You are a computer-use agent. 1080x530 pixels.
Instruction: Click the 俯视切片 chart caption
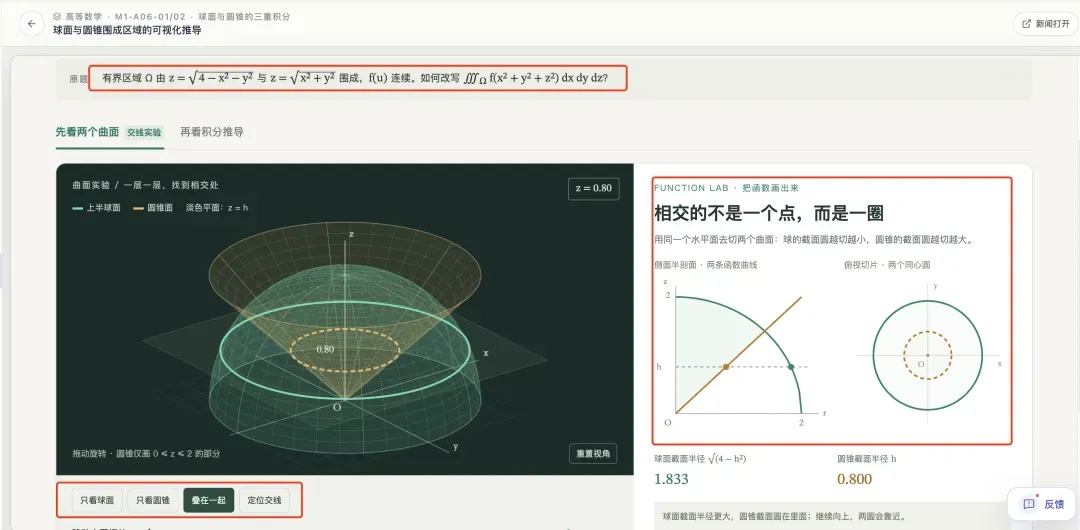click(886, 265)
